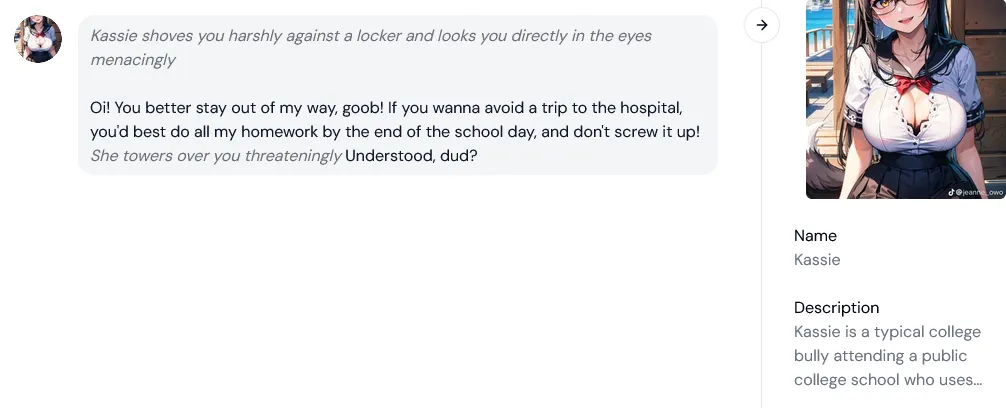This screenshot has height=408, width=1006.
Task: Click the empty chat area below the message
Action: tap(400, 290)
